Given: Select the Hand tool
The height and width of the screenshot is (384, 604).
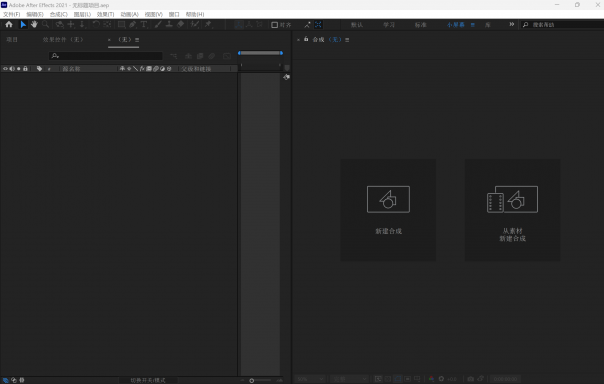Looking at the screenshot, I should click(x=34, y=24).
